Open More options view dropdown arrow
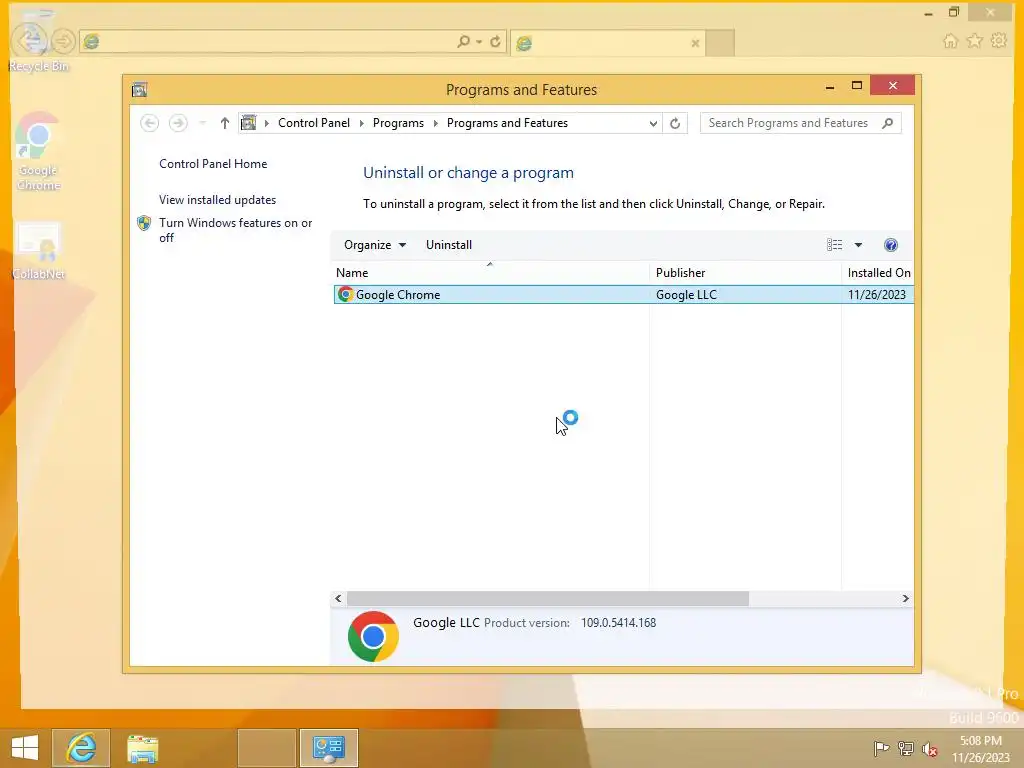The image size is (1024, 768). (859, 245)
